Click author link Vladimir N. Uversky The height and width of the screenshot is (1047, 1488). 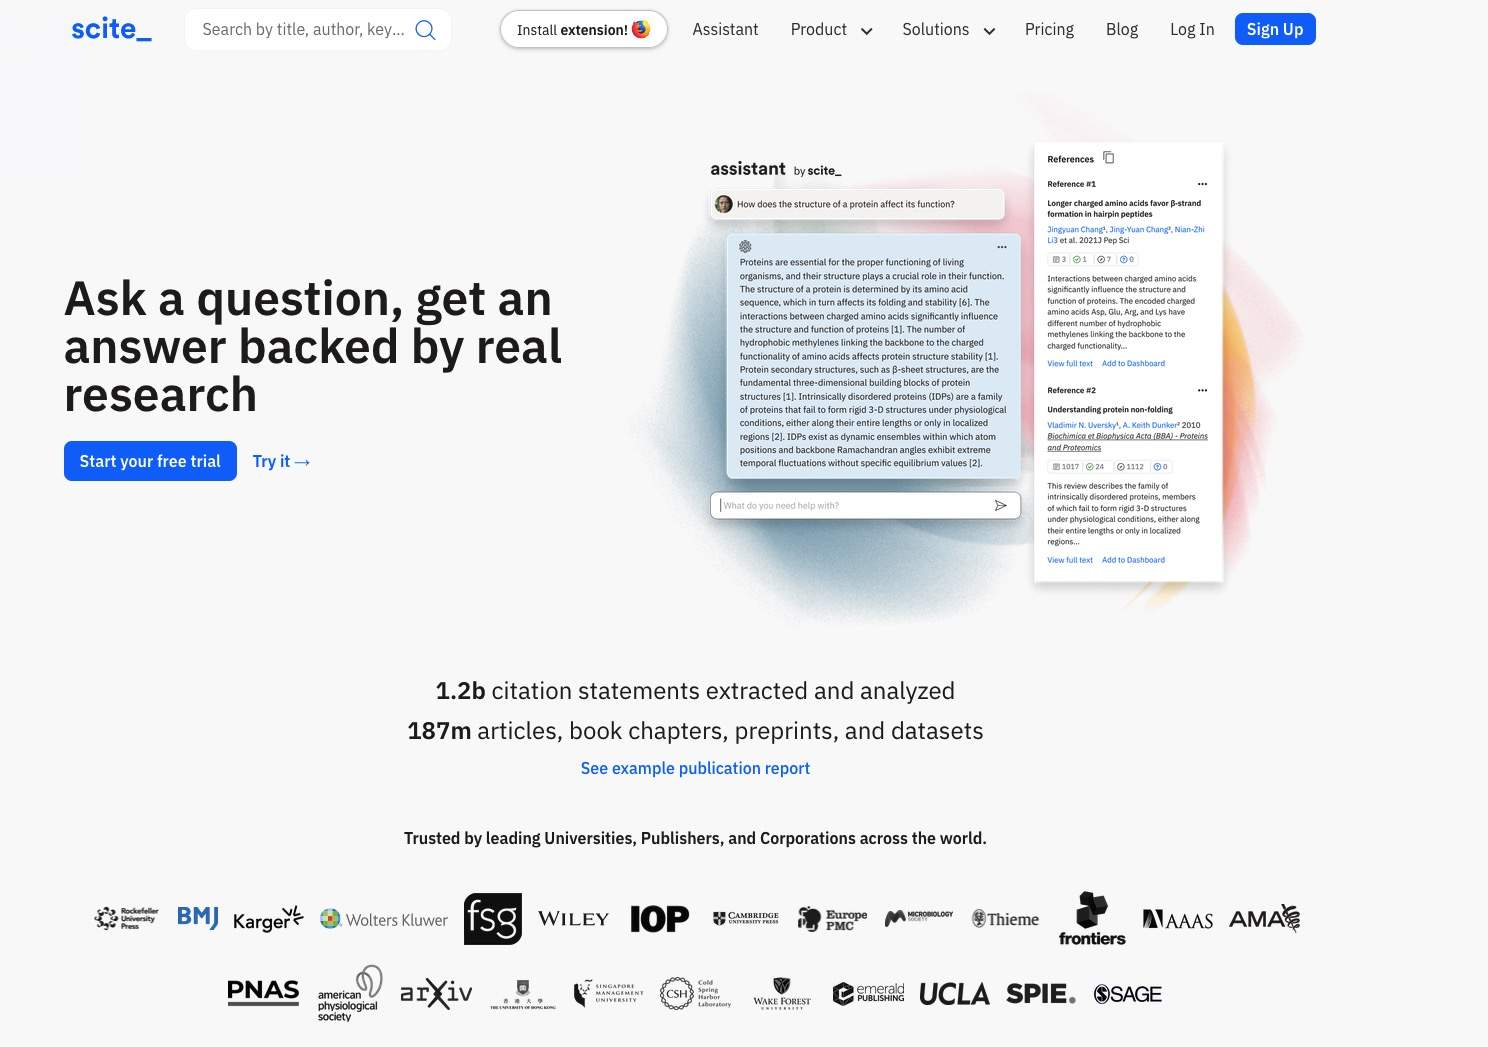tap(1082, 425)
